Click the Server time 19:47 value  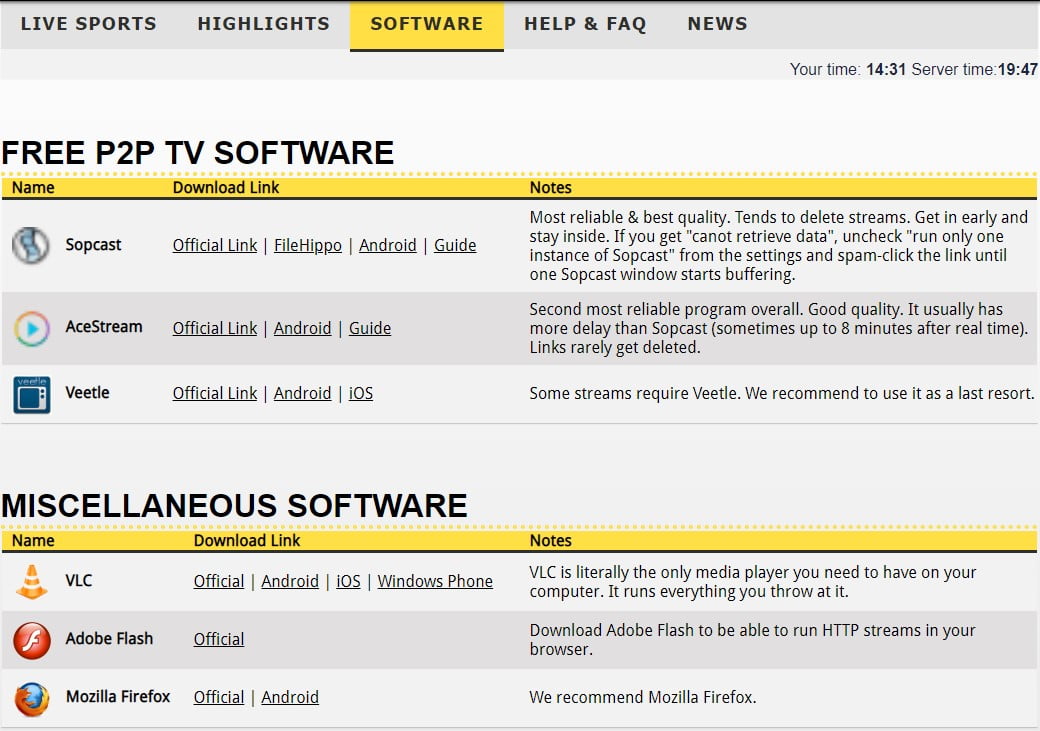[x=1017, y=69]
